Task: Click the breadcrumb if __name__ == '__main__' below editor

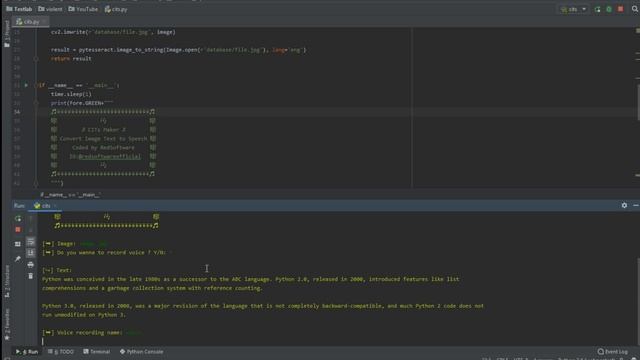Action: tap(70, 195)
